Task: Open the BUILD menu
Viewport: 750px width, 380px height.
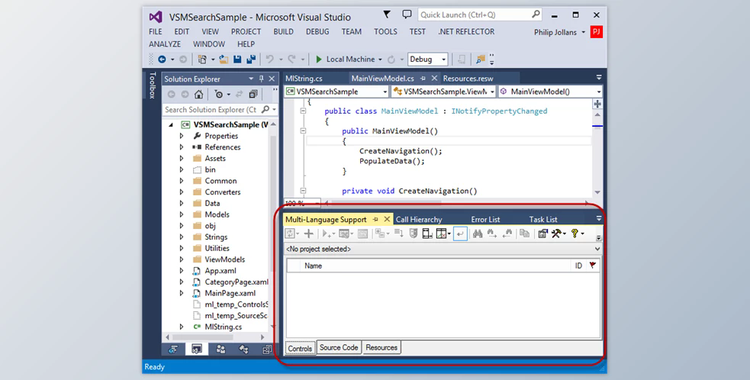Action: coord(284,32)
